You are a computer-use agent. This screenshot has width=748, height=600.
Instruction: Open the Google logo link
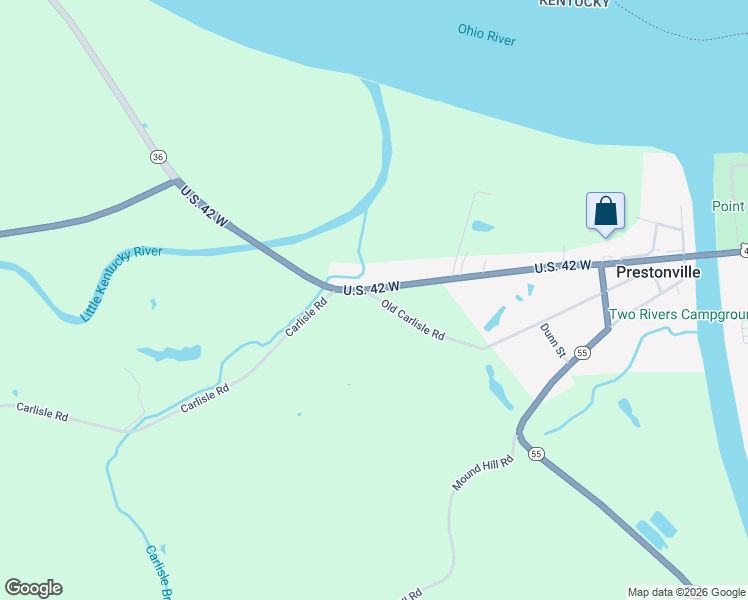[x=33, y=588]
